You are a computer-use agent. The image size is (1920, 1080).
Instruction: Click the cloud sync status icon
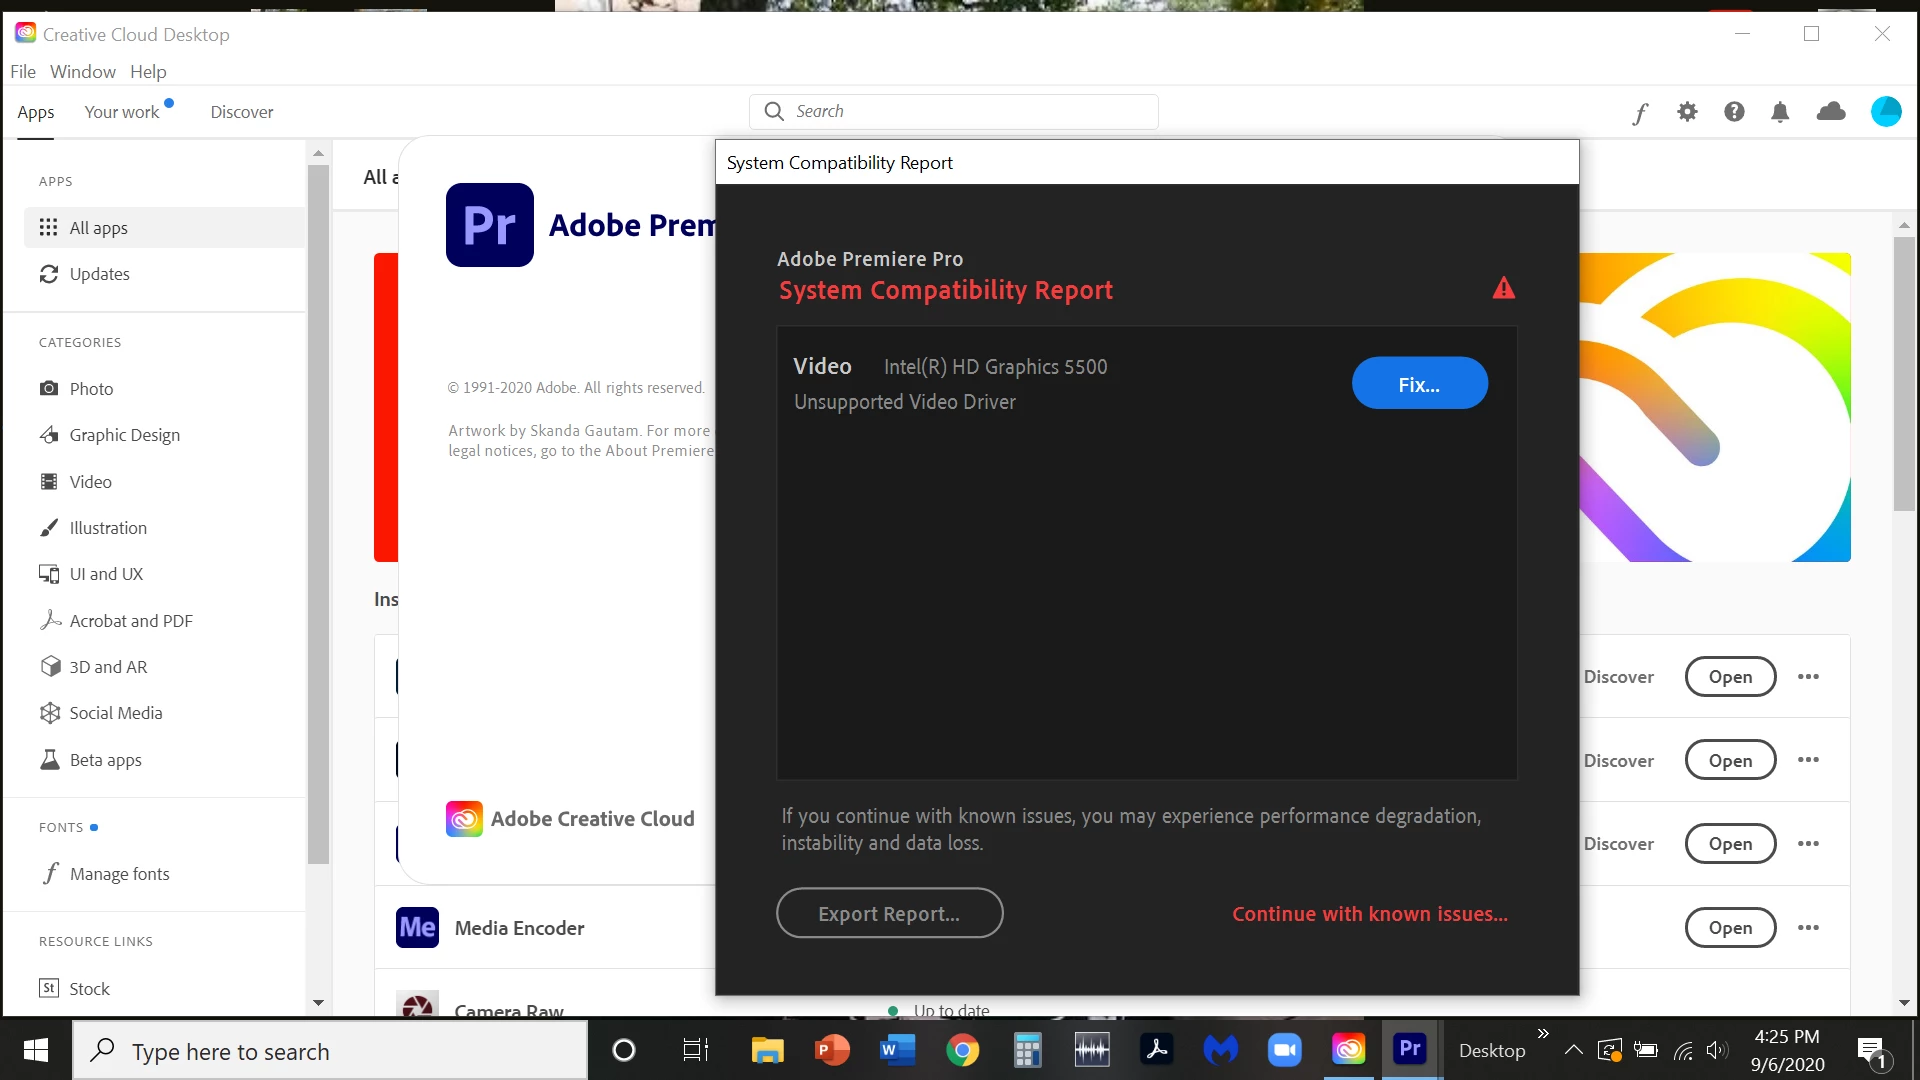(1831, 112)
